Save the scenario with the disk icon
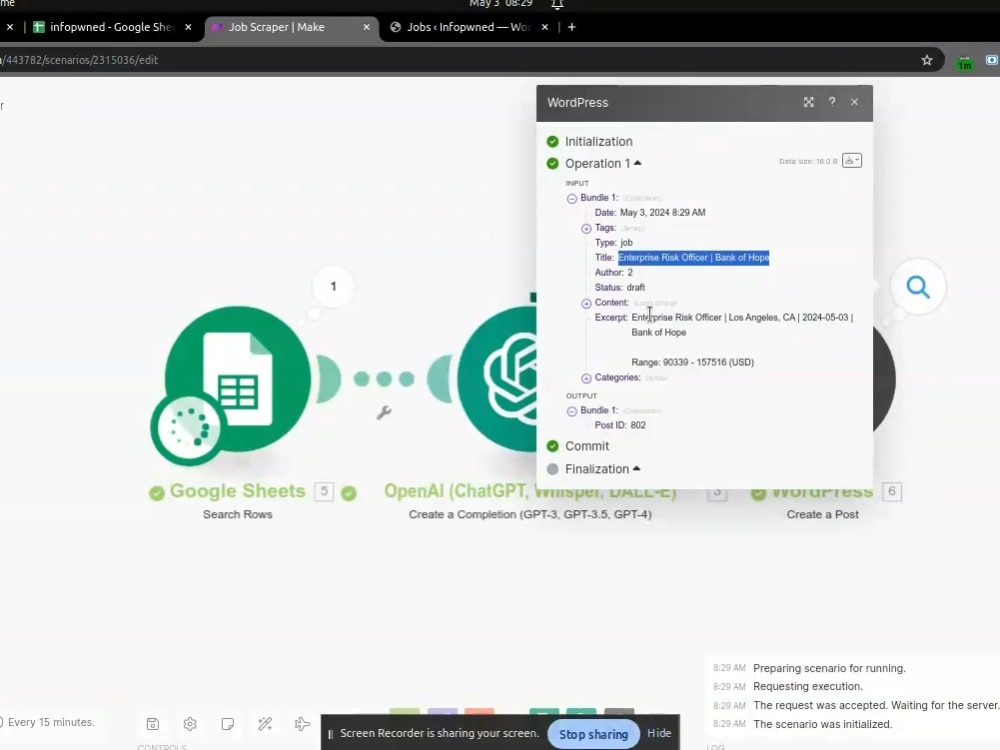The height and width of the screenshot is (750, 1000). 152,724
